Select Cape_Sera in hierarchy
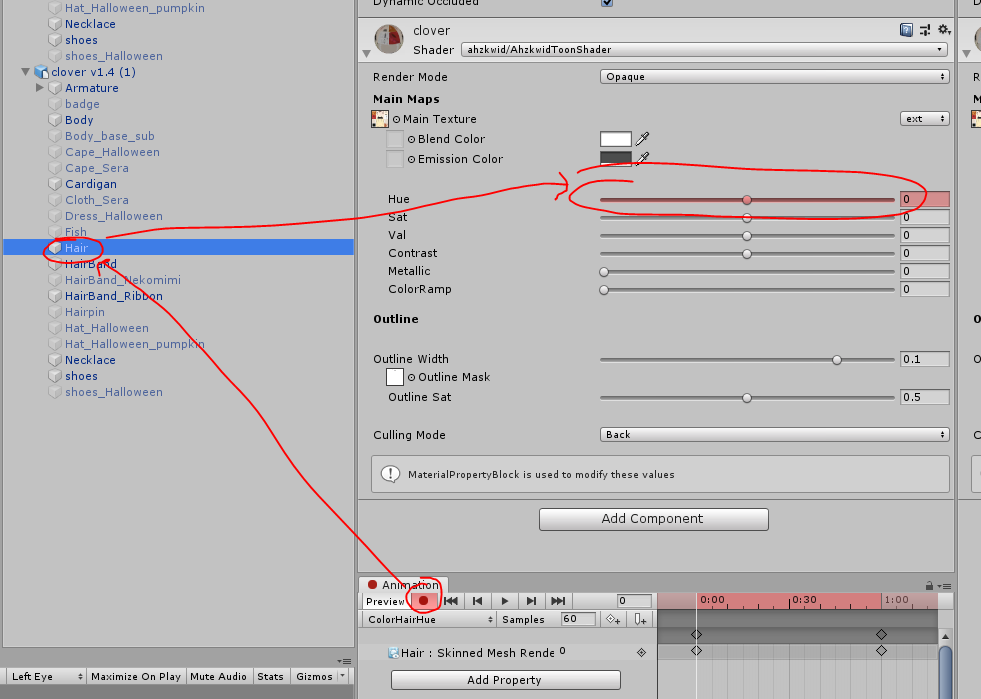The image size is (981, 699). [97, 167]
